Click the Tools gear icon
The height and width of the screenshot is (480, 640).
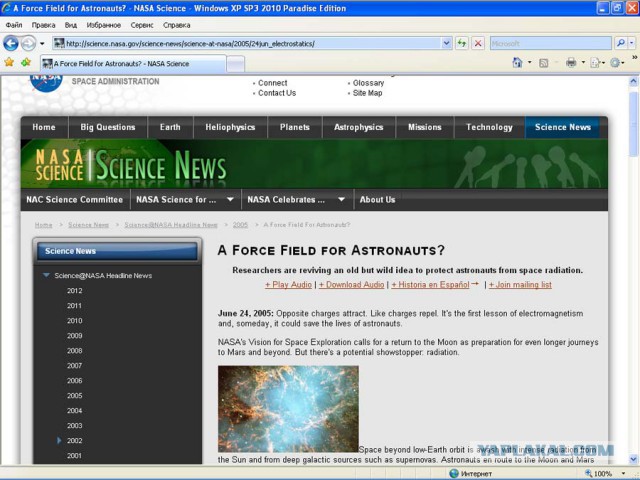coord(616,63)
